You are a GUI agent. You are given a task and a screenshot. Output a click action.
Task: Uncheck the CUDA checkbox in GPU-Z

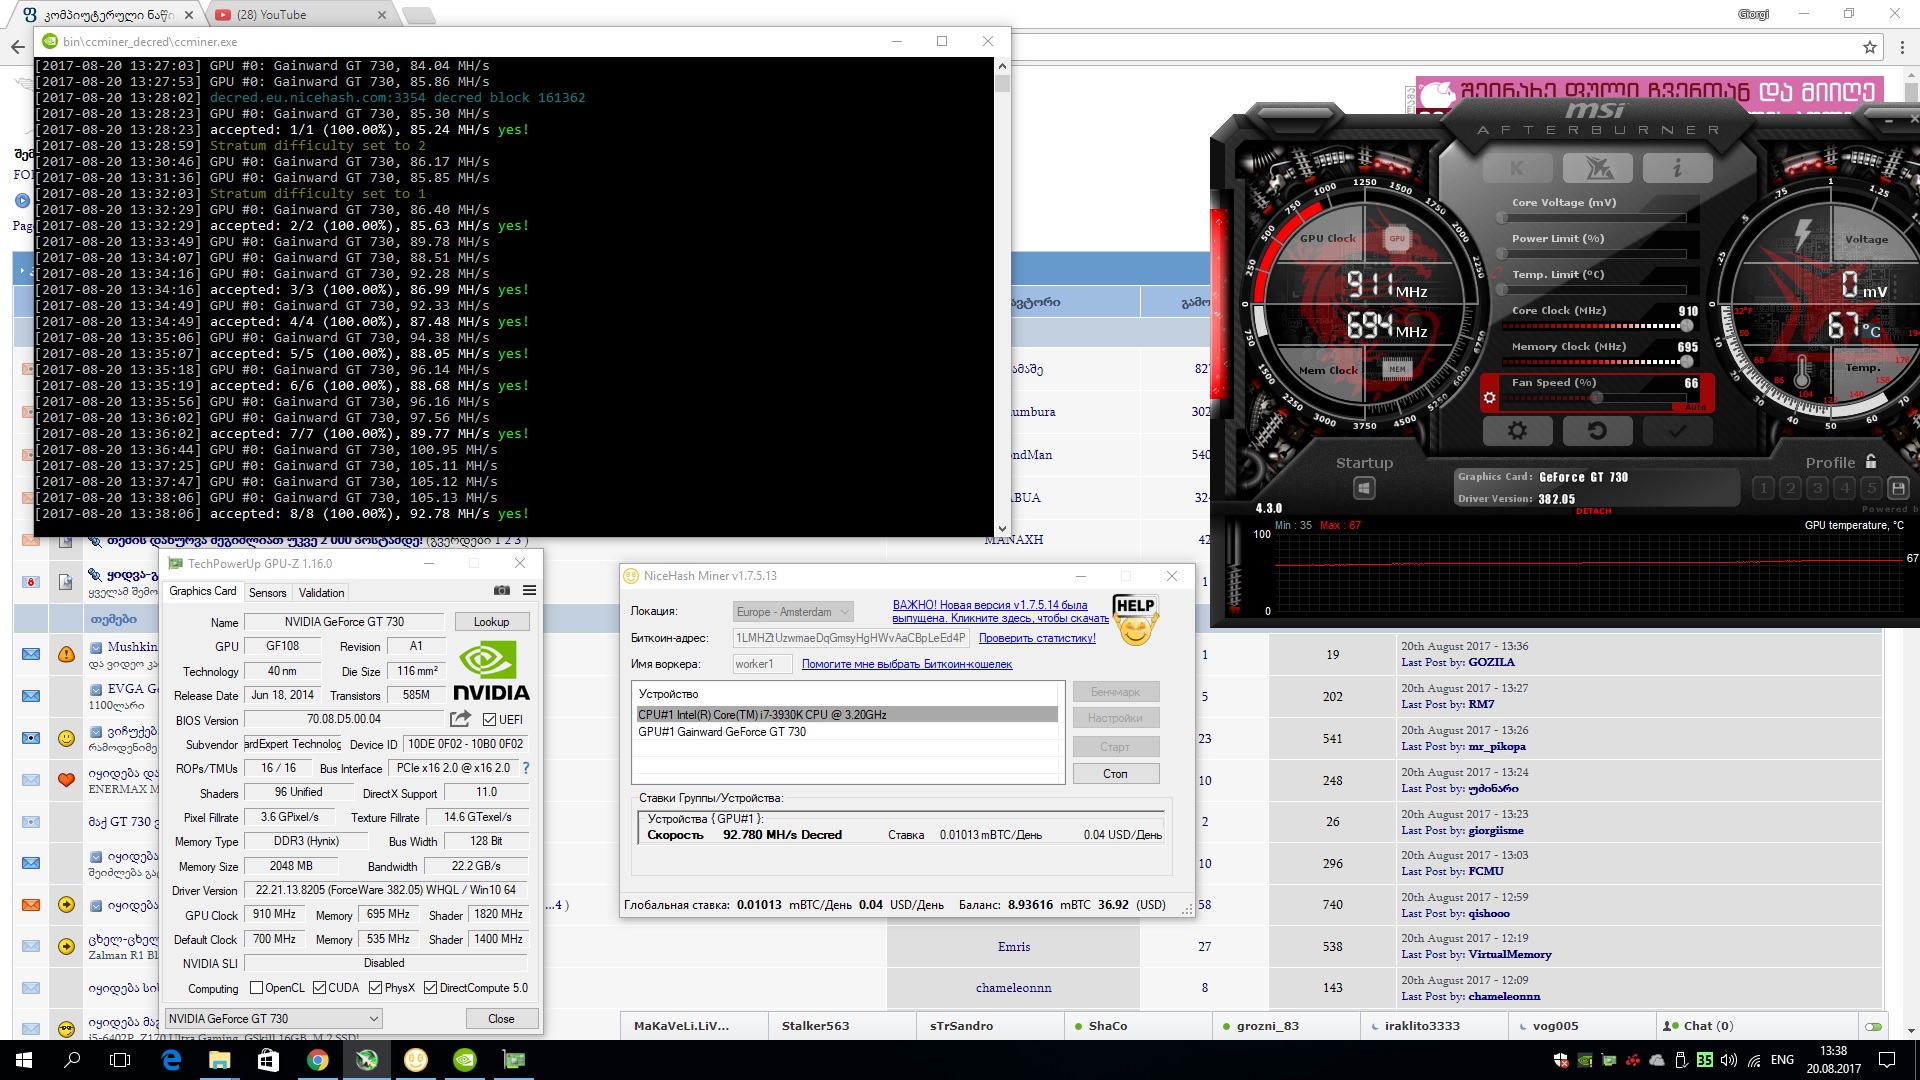point(320,988)
